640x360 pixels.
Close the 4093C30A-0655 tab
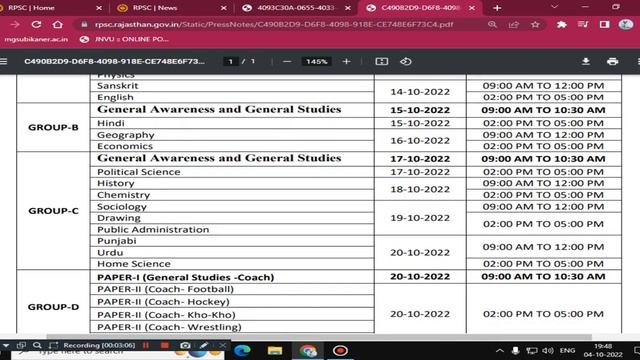click(x=348, y=8)
